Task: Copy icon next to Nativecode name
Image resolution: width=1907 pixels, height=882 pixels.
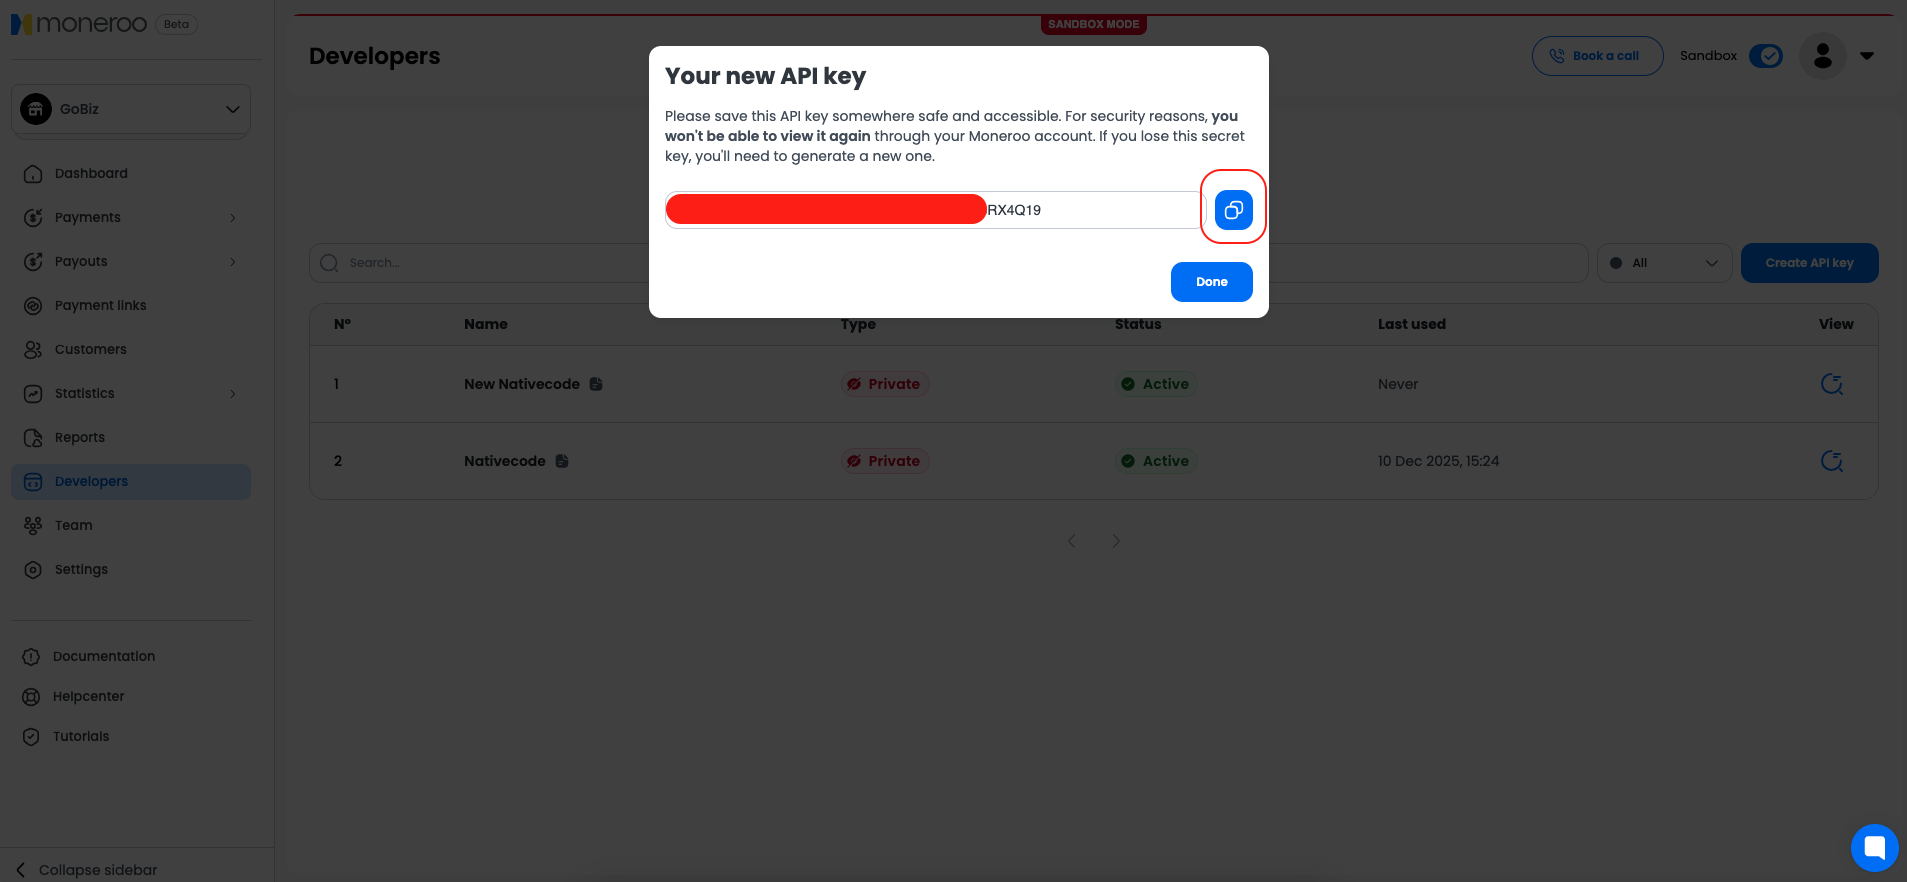Action: 562,461
